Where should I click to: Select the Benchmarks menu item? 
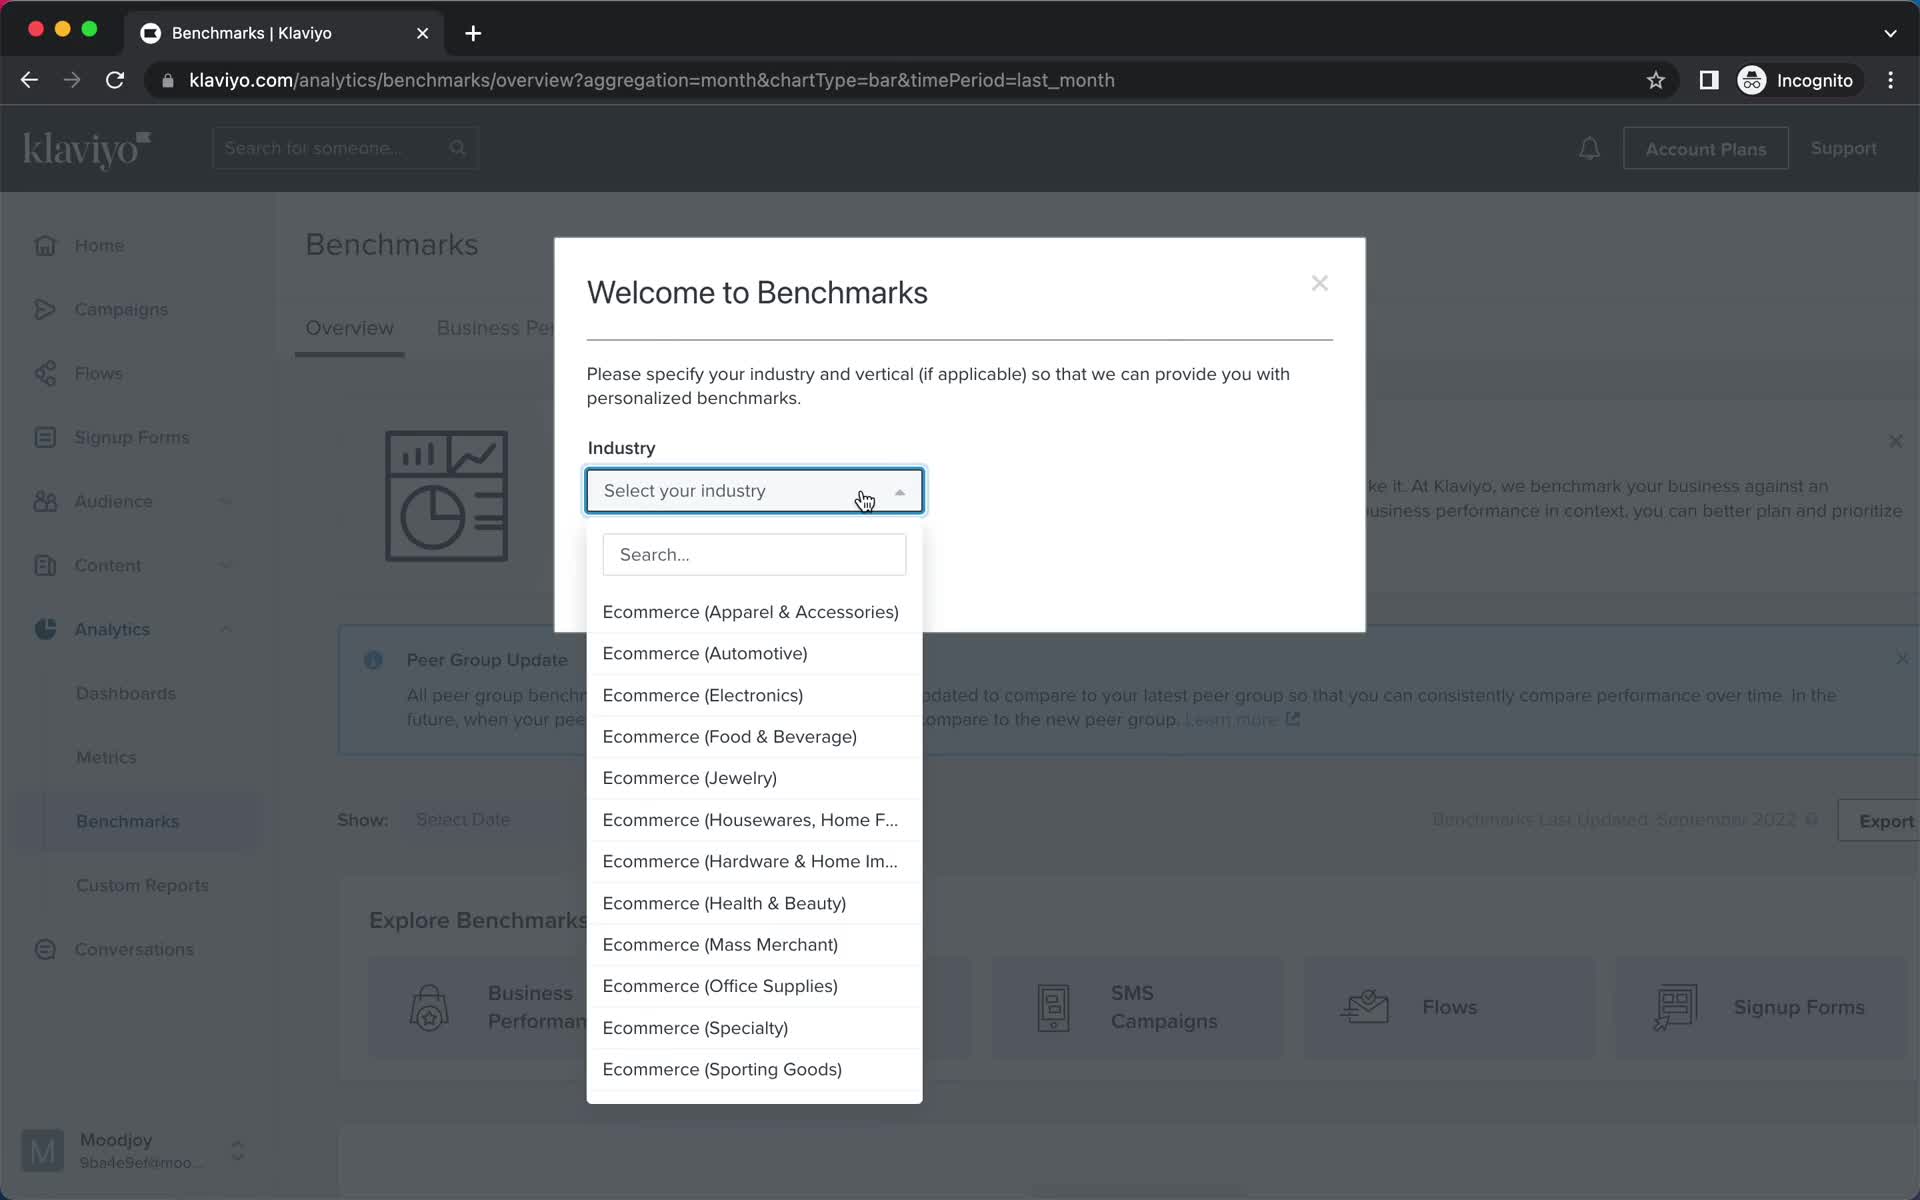tap(127, 820)
